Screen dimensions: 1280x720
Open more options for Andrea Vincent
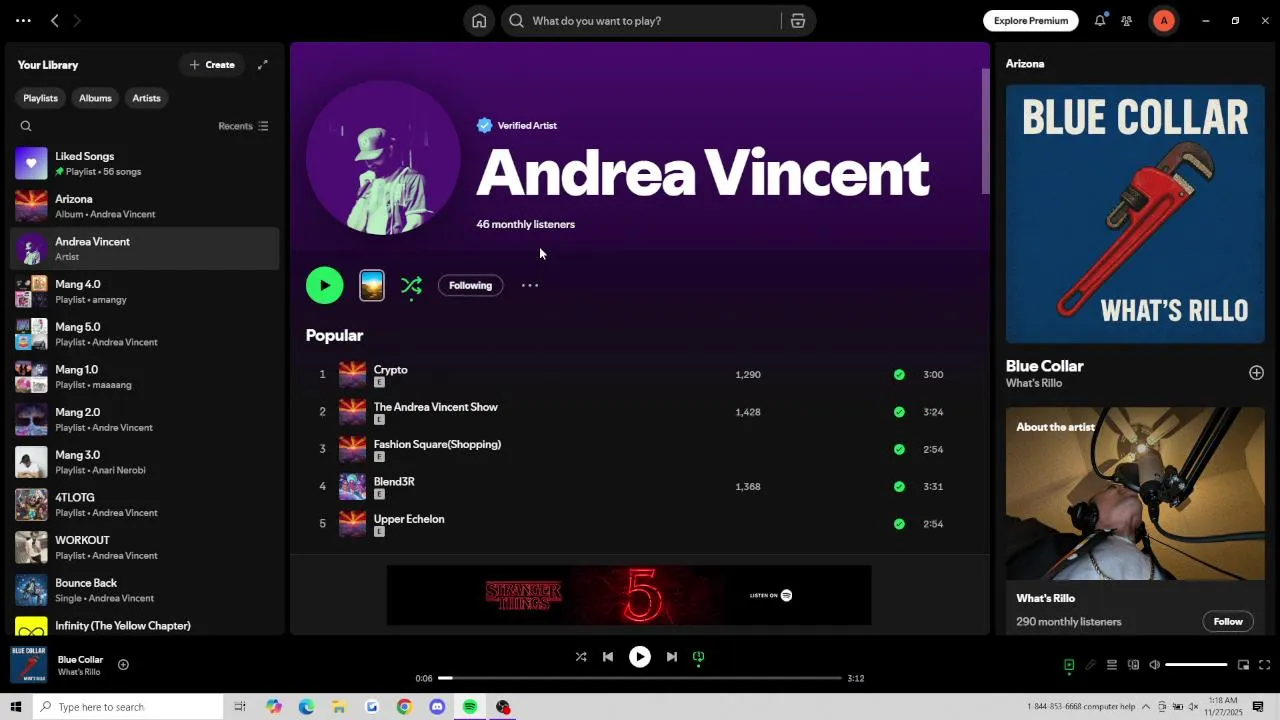pos(530,286)
